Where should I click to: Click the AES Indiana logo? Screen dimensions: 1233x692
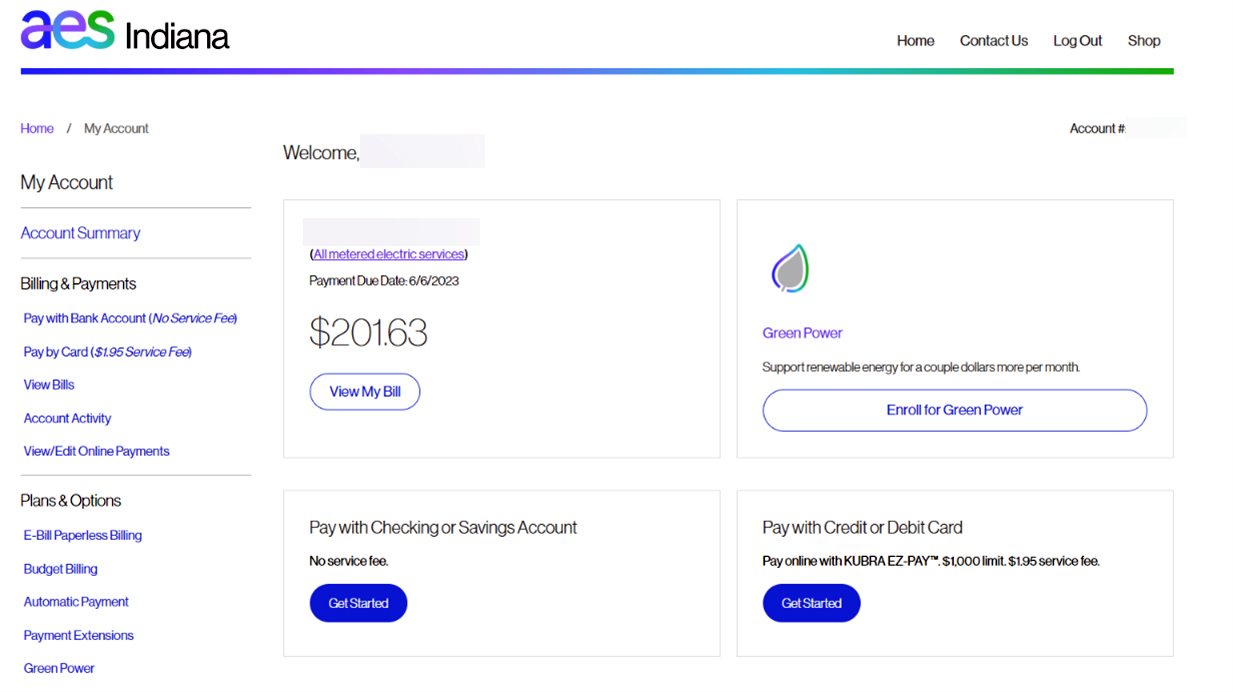tap(125, 32)
